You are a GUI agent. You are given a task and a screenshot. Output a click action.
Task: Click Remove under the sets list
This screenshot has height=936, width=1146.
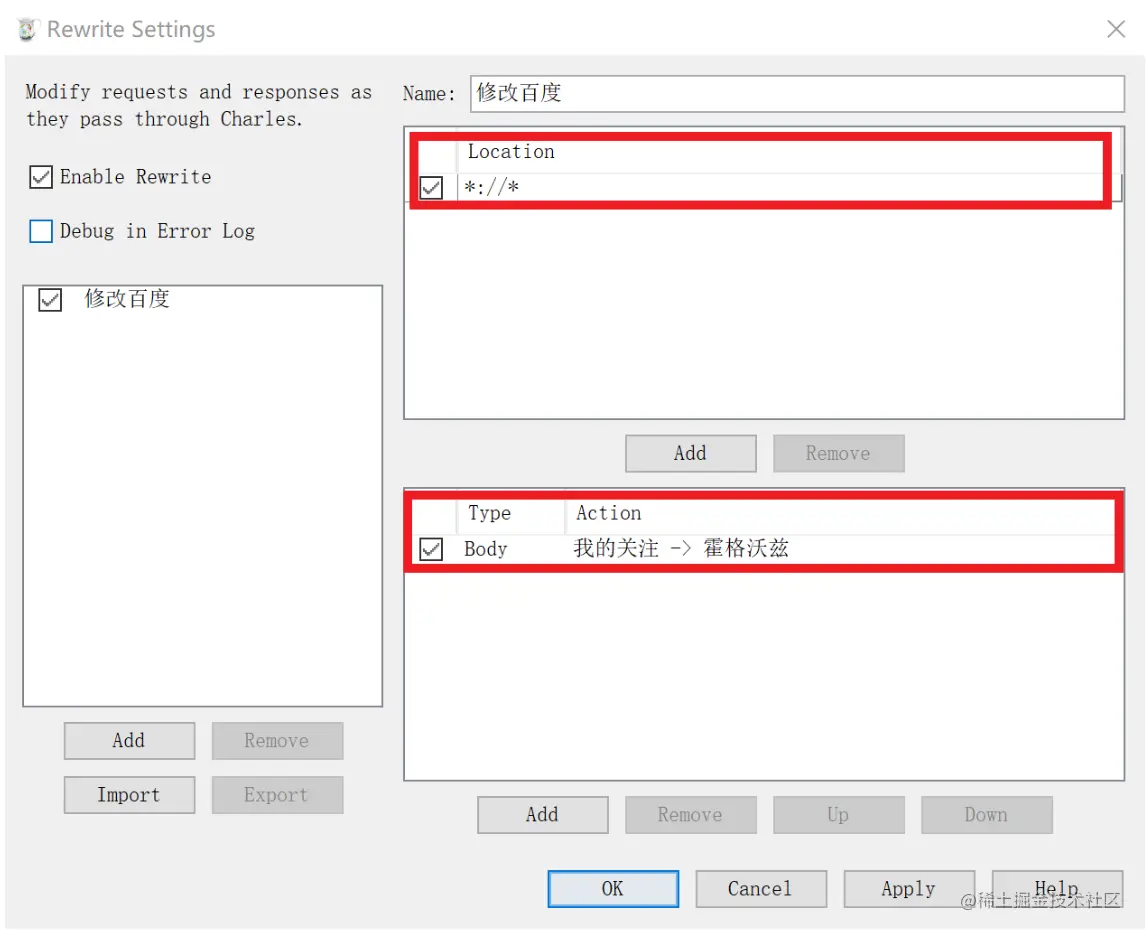(277, 741)
